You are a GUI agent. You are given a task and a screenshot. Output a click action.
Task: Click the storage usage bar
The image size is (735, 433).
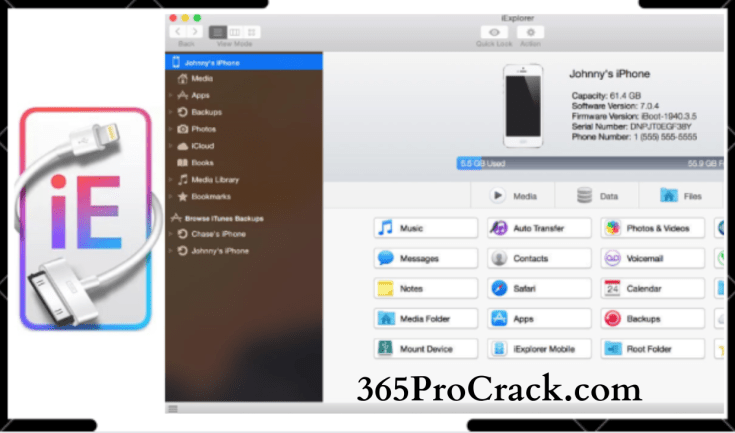point(590,164)
